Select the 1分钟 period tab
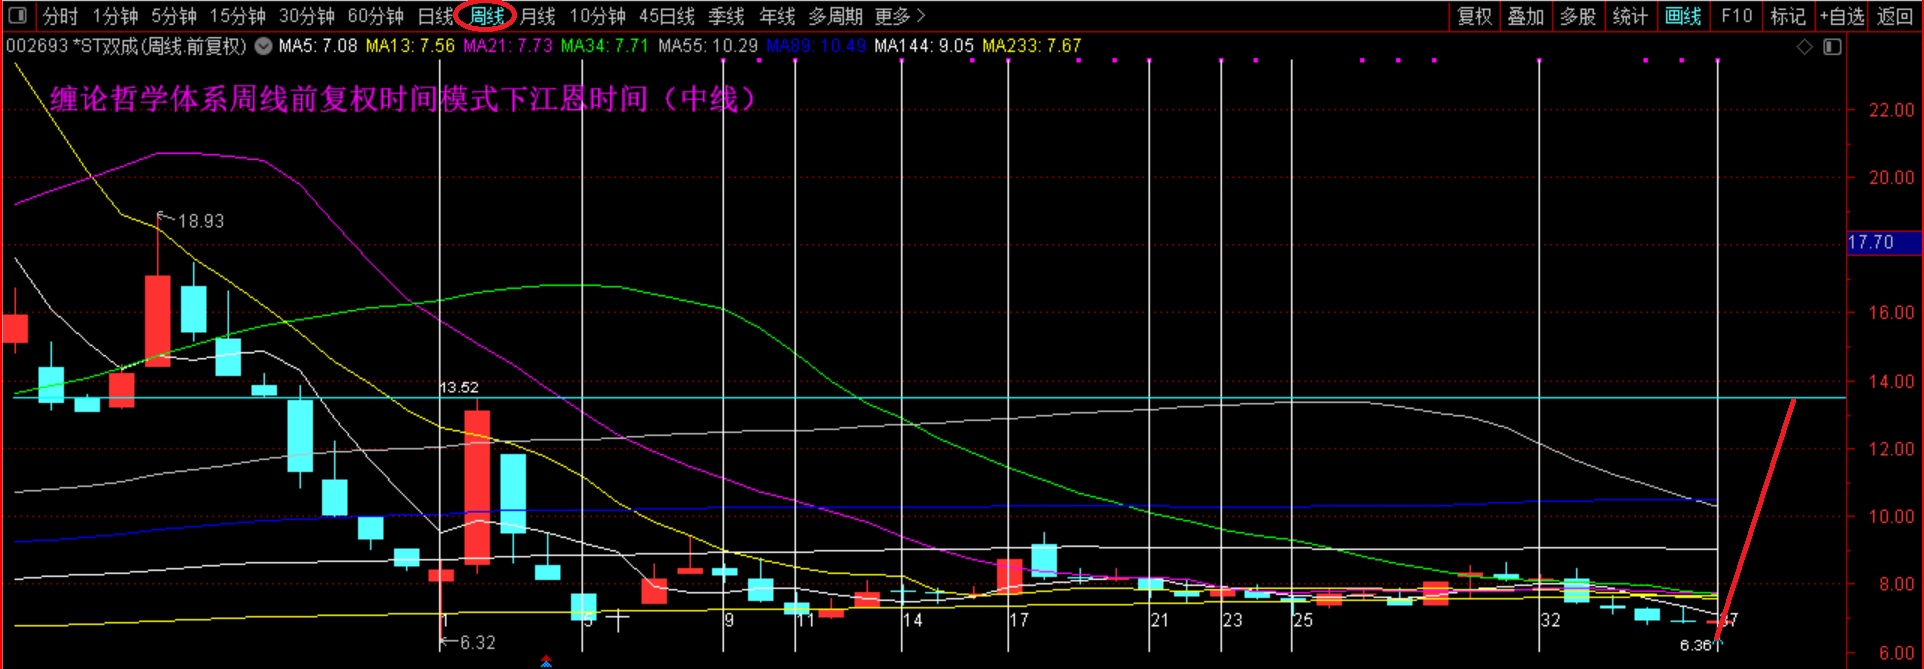This screenshot has height=669, width=1924. pos(115,16)
